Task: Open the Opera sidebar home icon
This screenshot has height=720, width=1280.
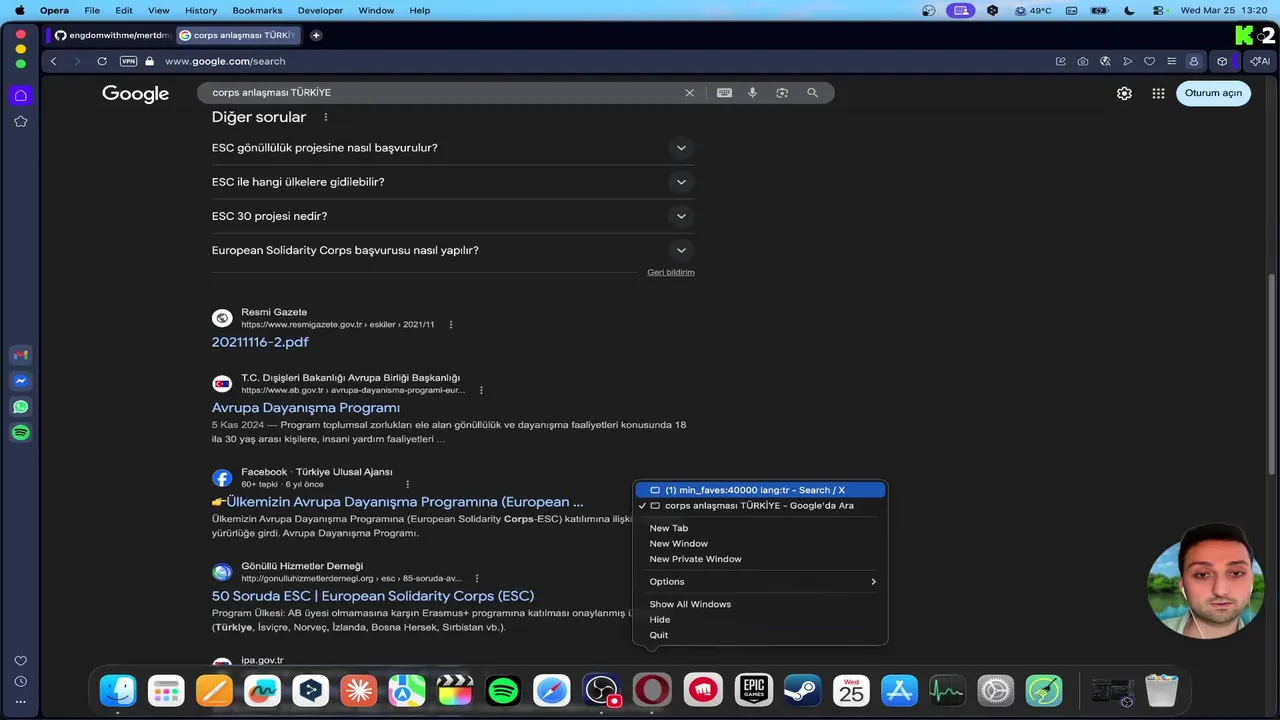Action: 21,95
